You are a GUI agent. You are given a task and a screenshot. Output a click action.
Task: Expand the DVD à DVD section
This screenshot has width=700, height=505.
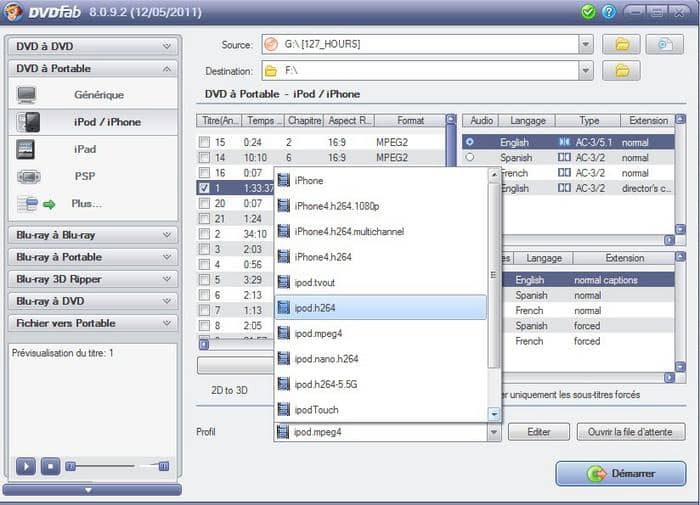point(92,46)
